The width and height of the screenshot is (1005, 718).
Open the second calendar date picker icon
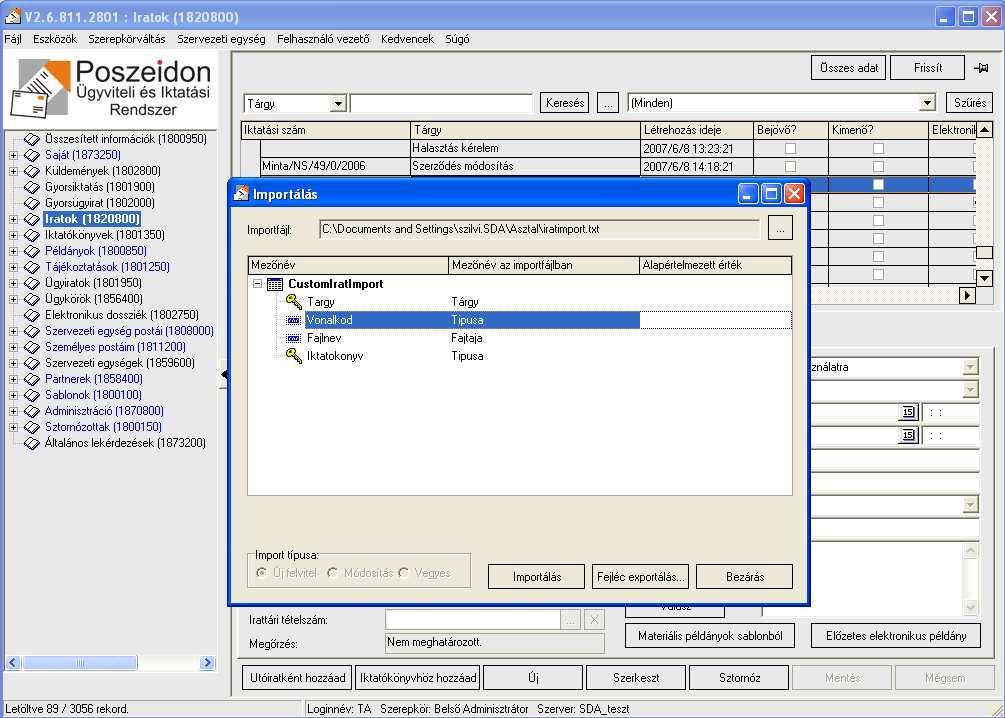pos(908,435)
